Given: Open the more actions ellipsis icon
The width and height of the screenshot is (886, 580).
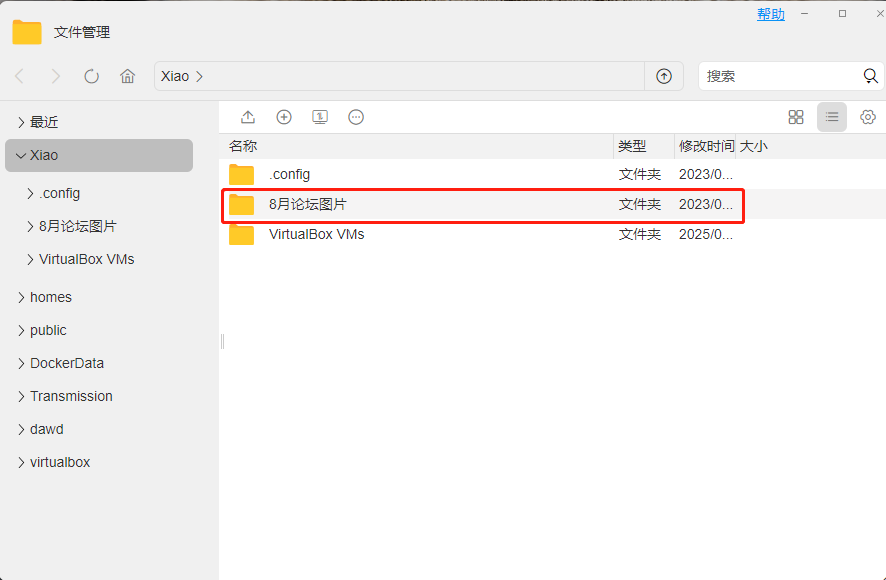Looking at the screenshot, I should (356, 117).
